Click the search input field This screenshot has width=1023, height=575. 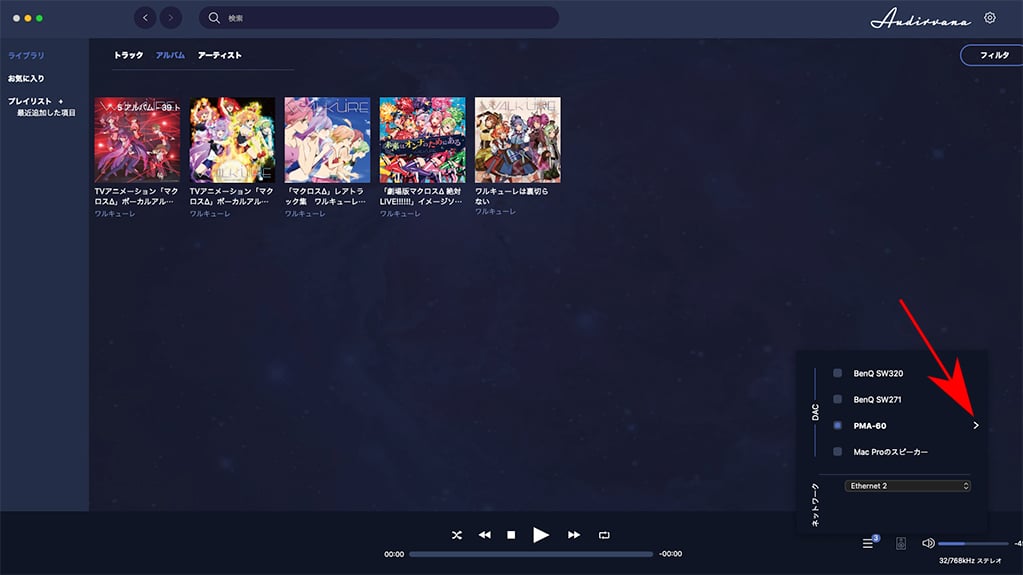(x=379, y=18)
